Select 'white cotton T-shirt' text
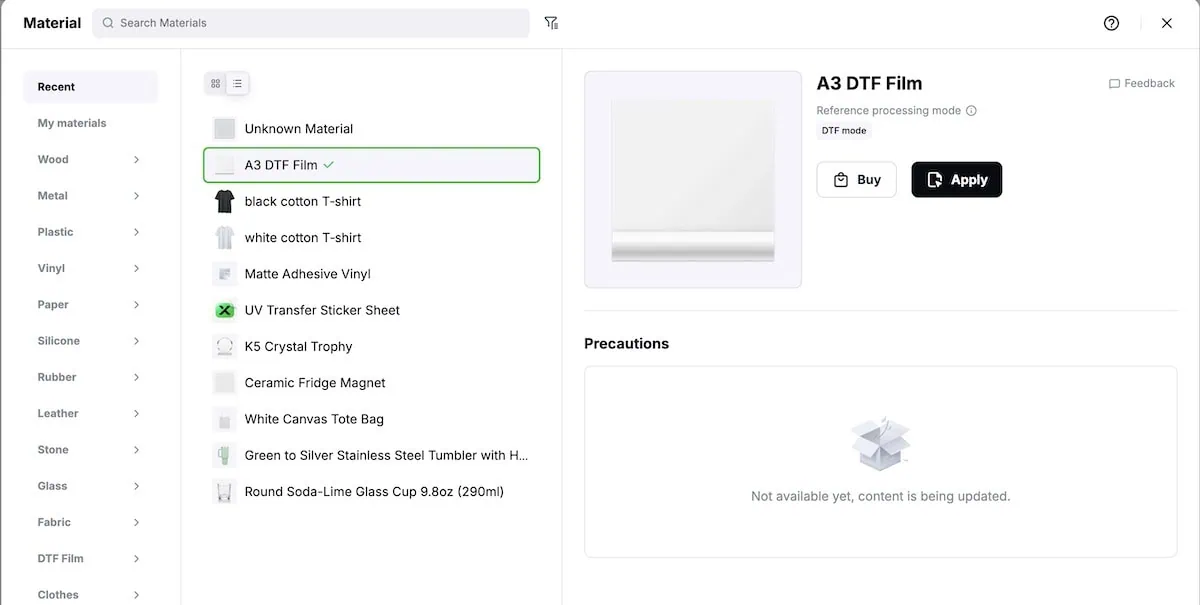1200x605 pixels. point(303,238)
